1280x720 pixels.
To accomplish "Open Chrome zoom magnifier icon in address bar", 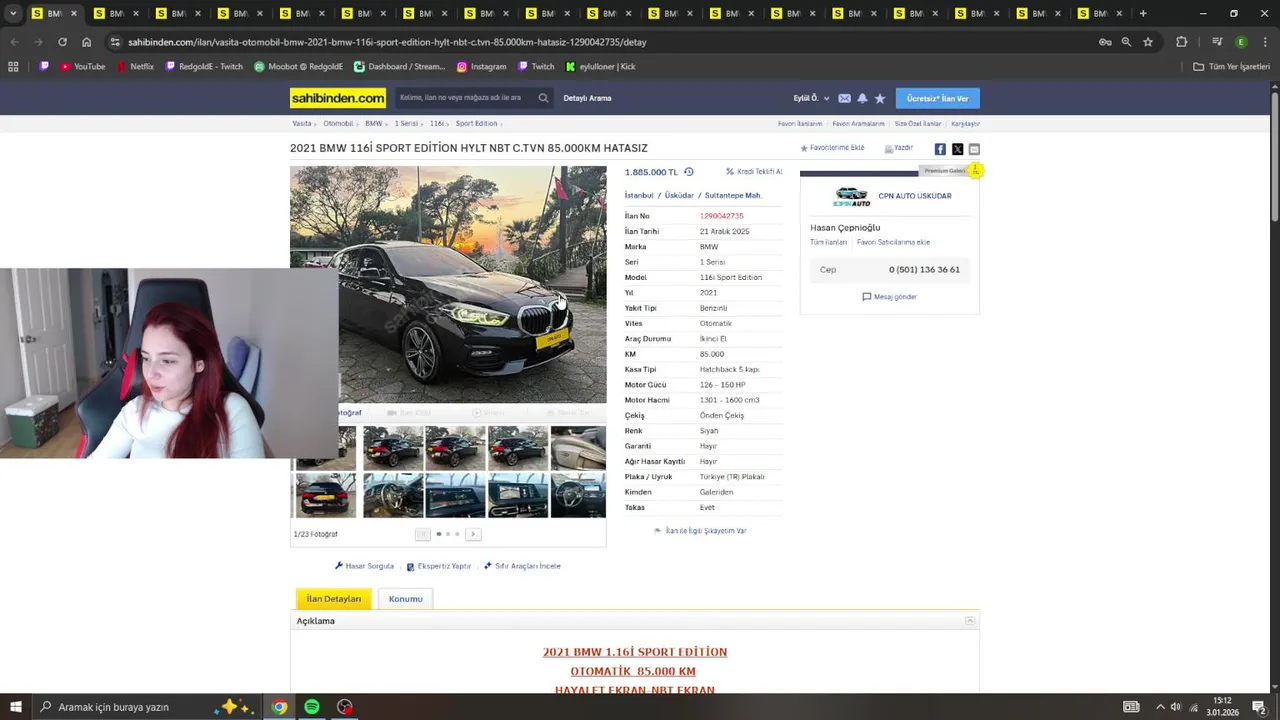I will tap(1126, 42).
